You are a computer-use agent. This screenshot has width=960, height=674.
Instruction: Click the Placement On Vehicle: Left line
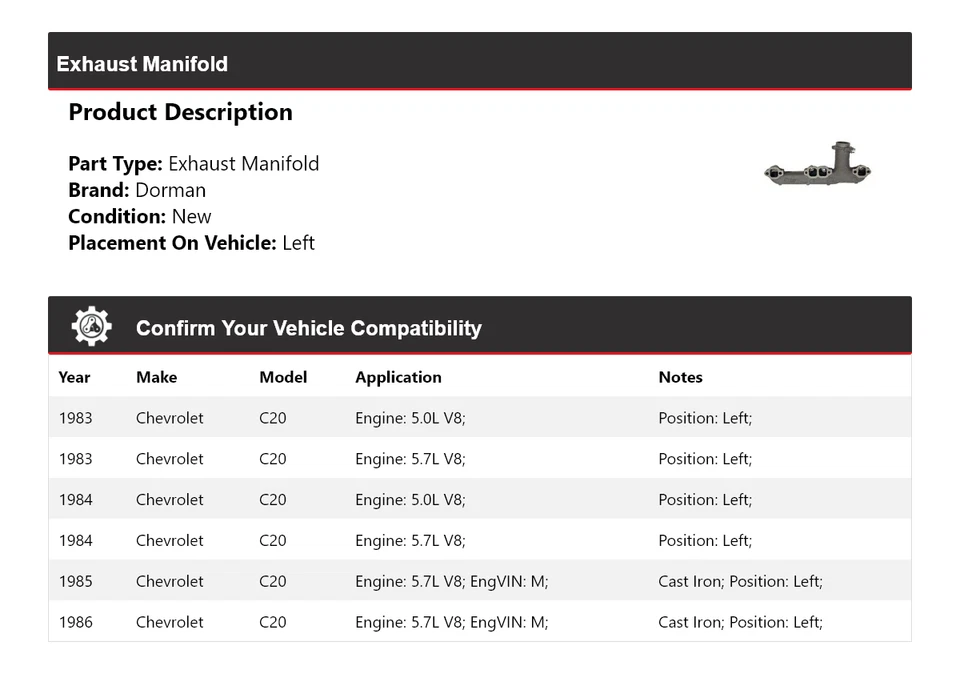coord(191,242)
